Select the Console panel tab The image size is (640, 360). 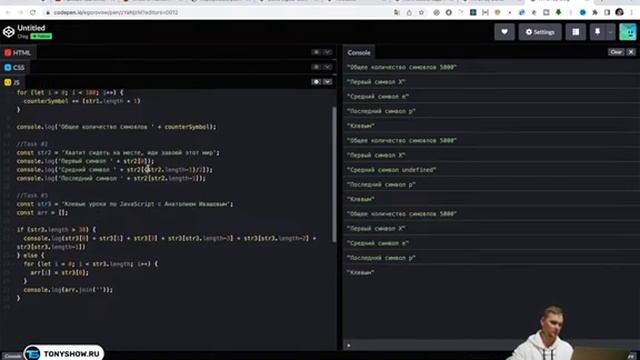pyautogui.click(x=359, y=53)
